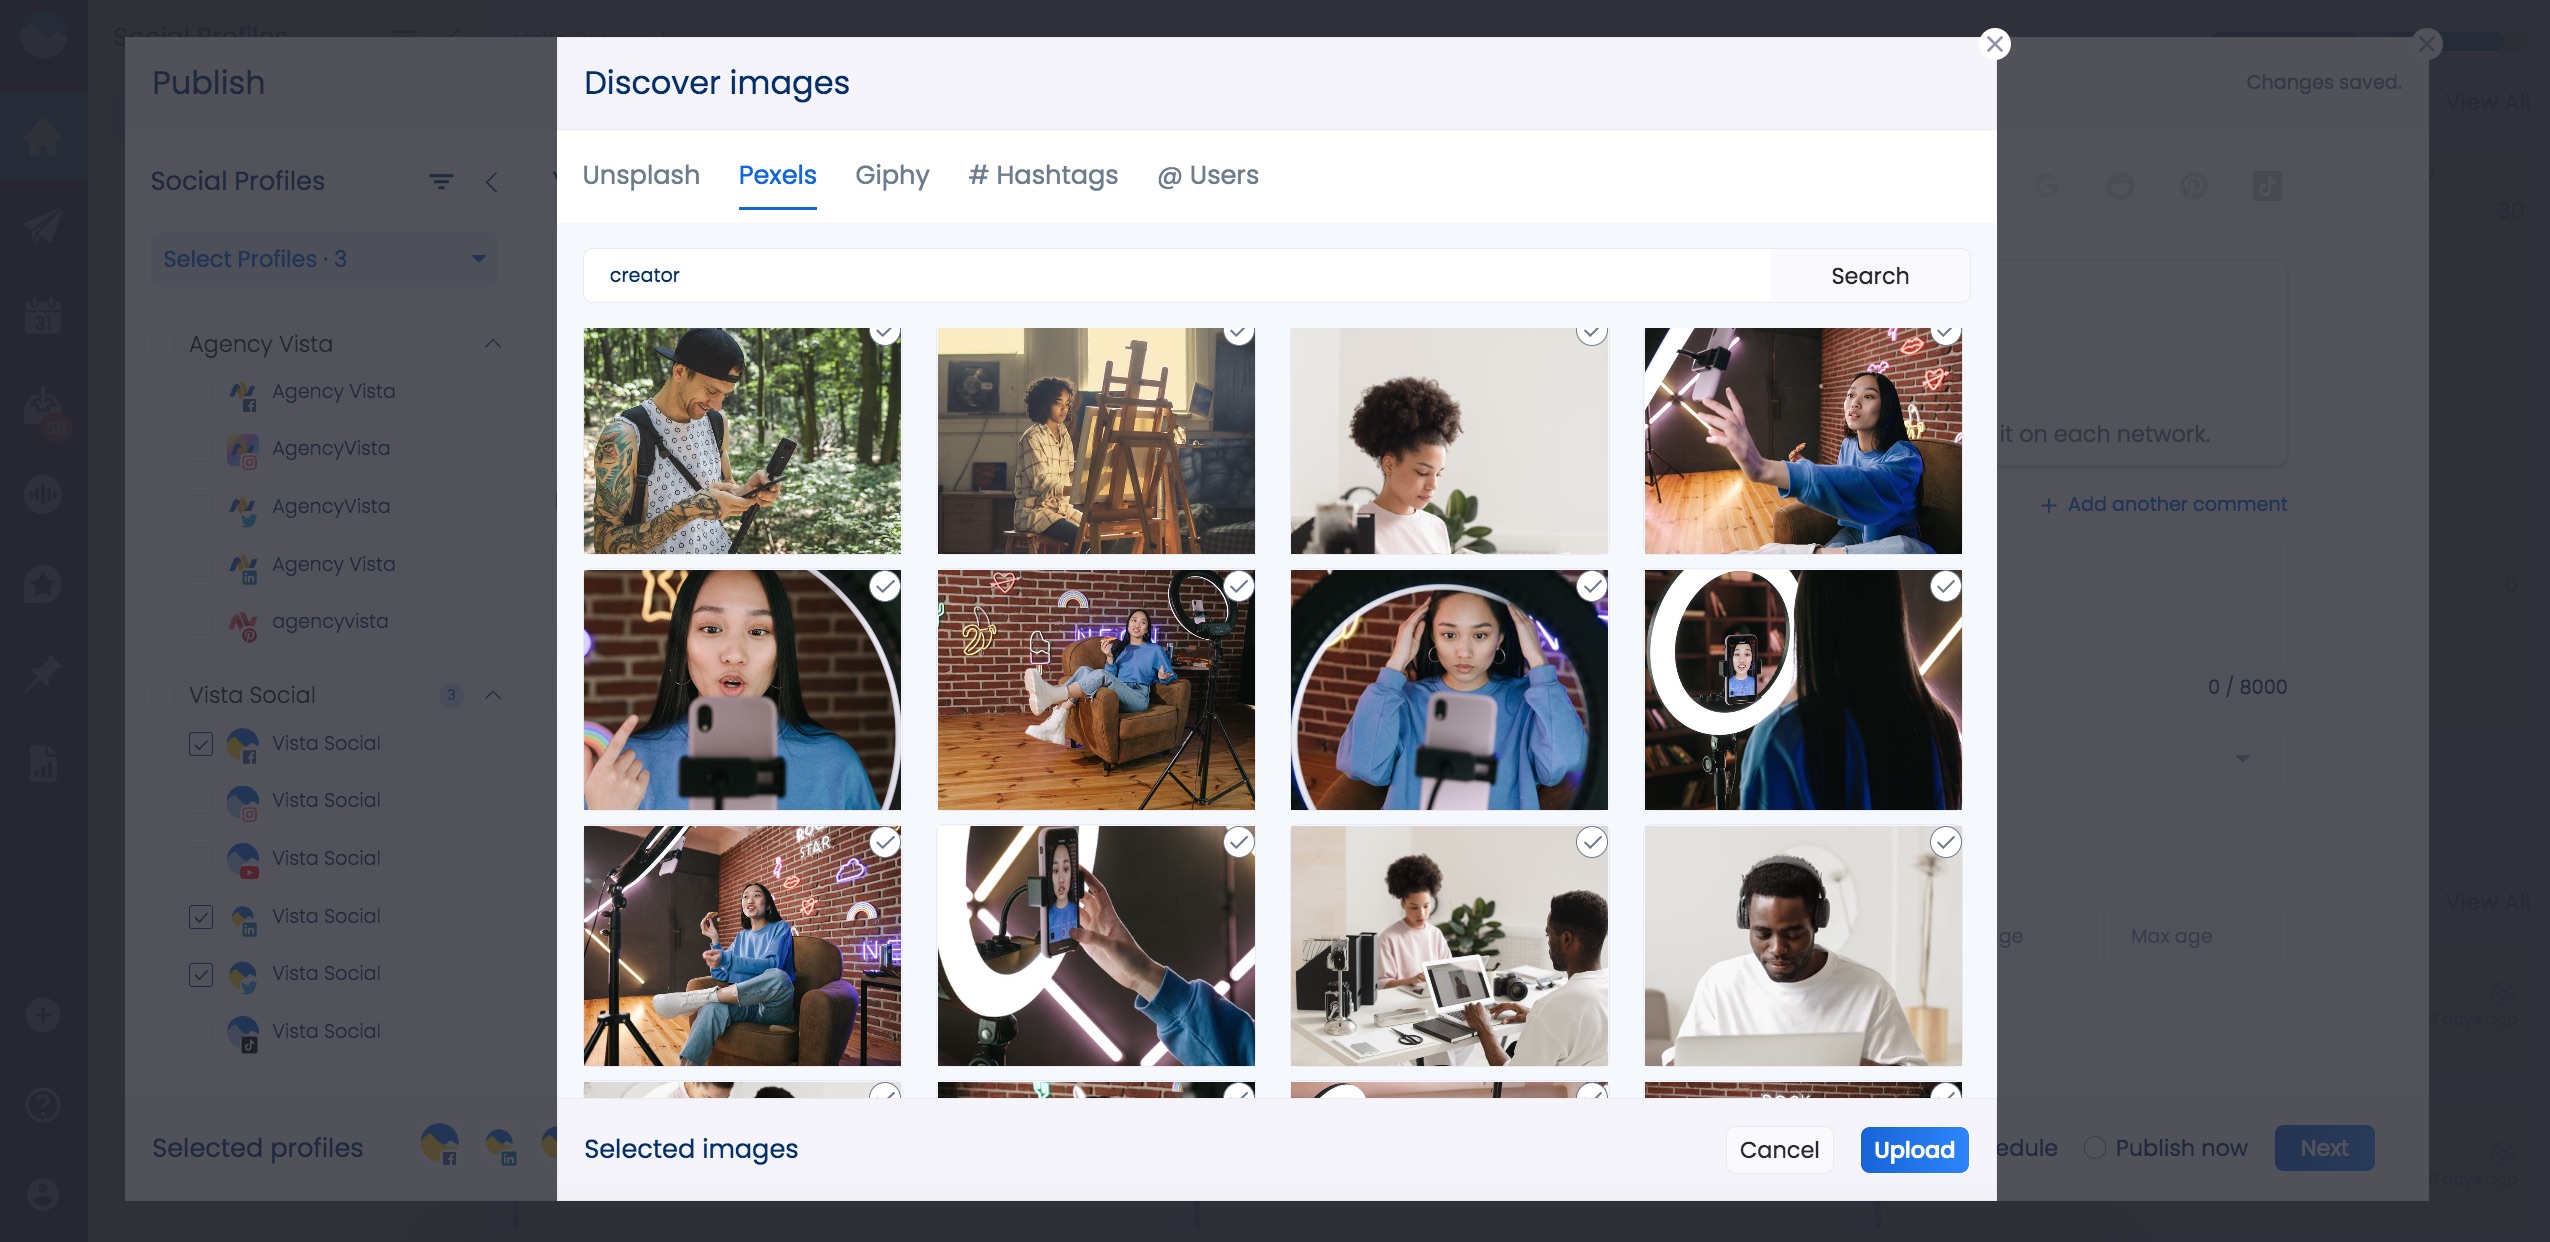Switch to the Unsplash tab
This screenshot has width=2550, height=1242.
coord(641,175)
